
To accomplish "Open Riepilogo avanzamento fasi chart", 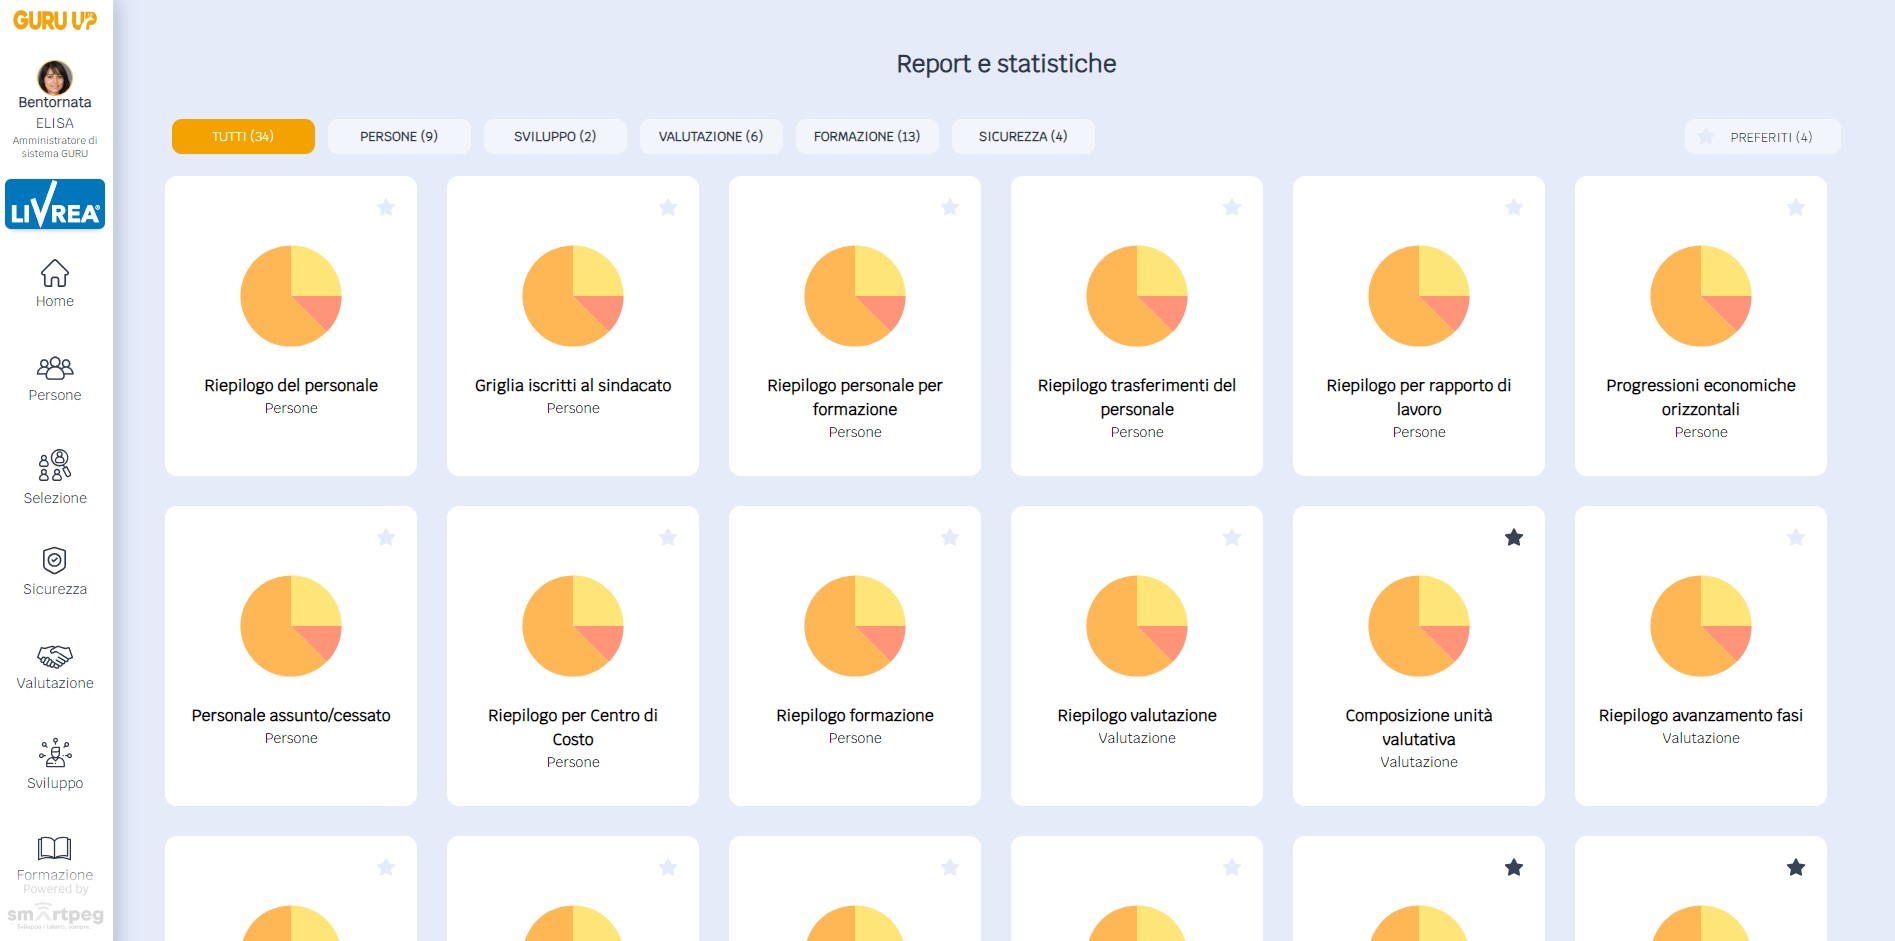I will point(1701,626).
